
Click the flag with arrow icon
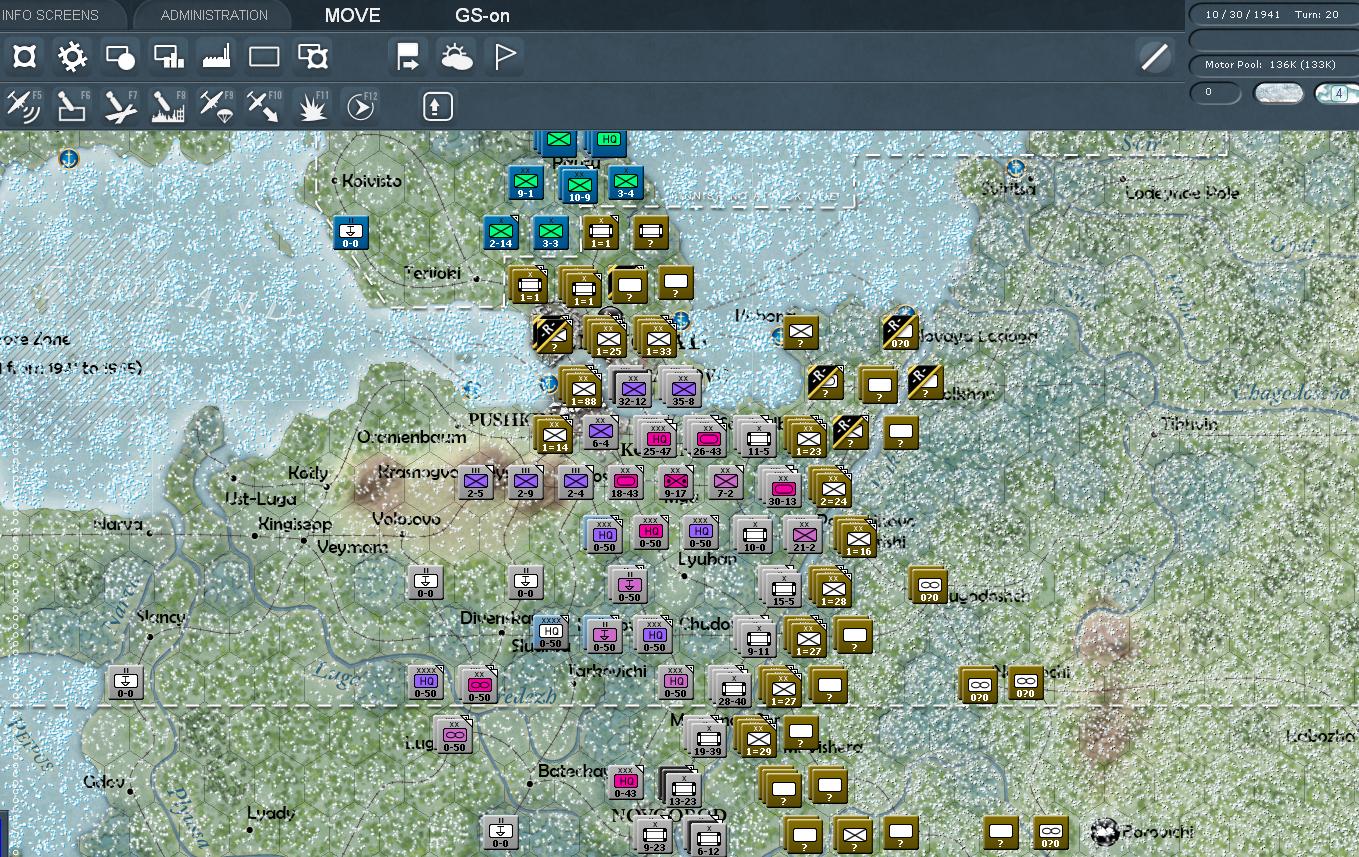(x=408, y=57)
